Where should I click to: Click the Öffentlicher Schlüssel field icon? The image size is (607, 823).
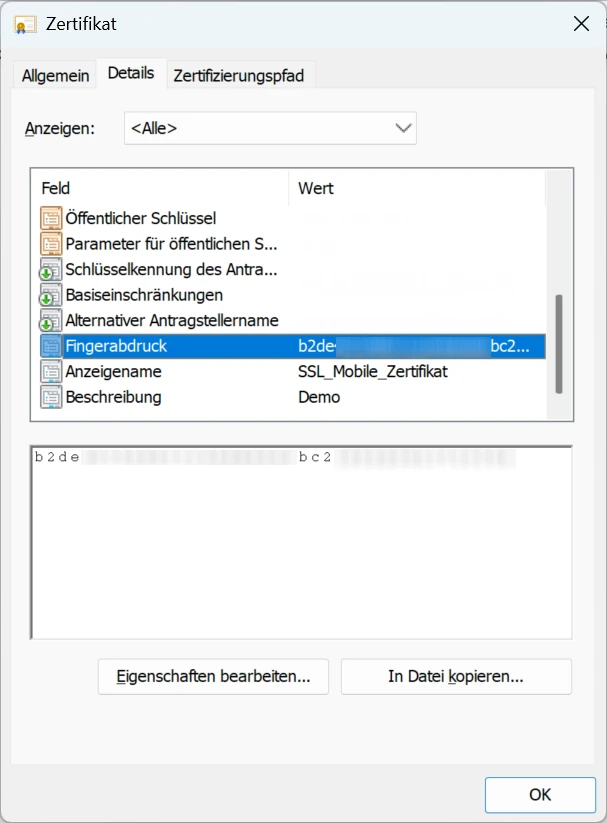(x=52, y=218)
